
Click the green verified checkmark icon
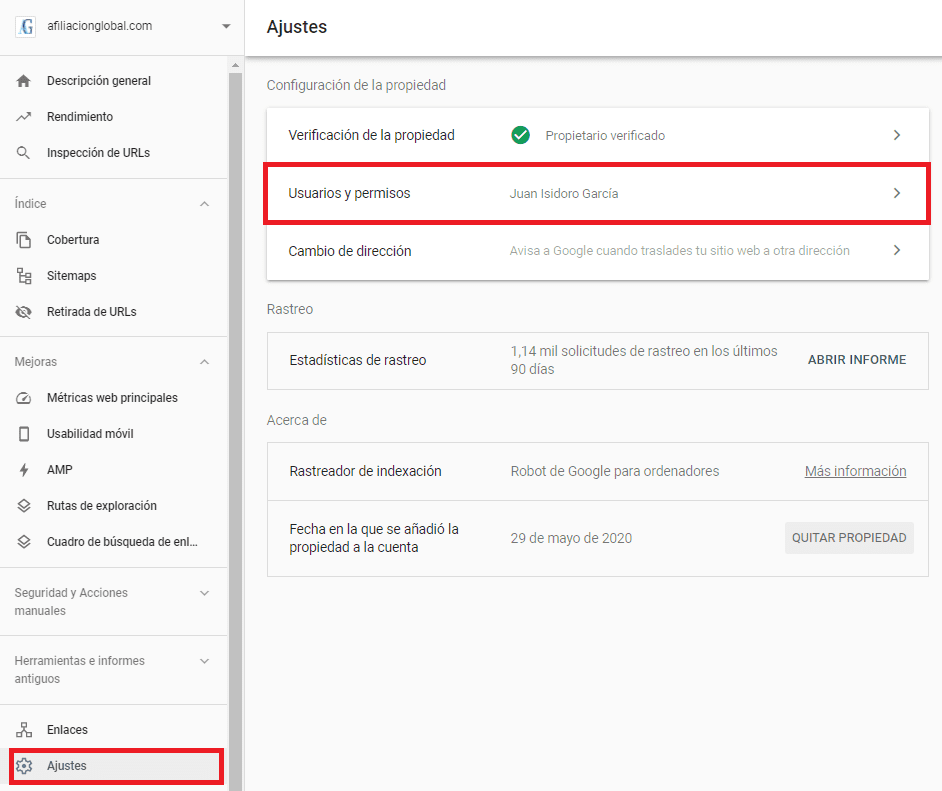(520, 135)
